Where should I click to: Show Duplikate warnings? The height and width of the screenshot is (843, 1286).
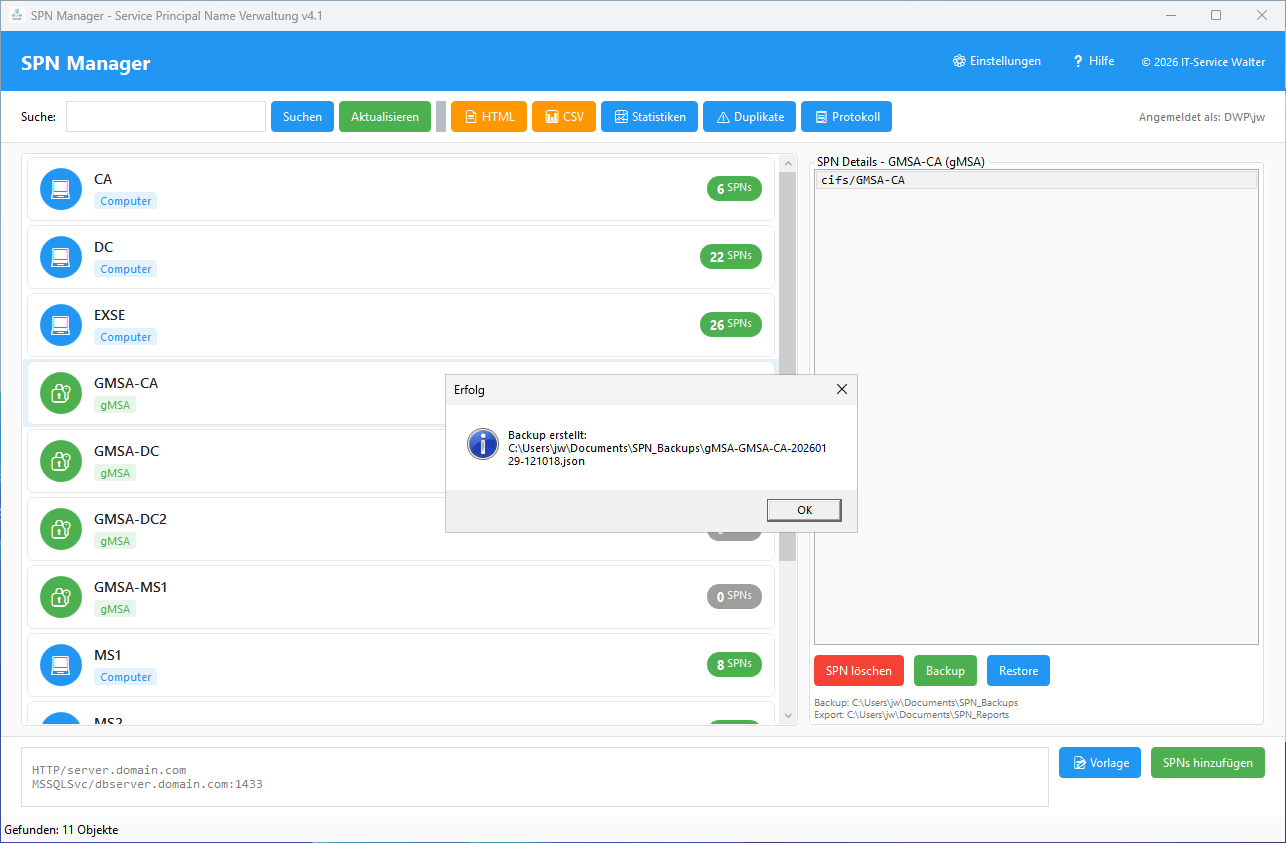click(750, 117)
